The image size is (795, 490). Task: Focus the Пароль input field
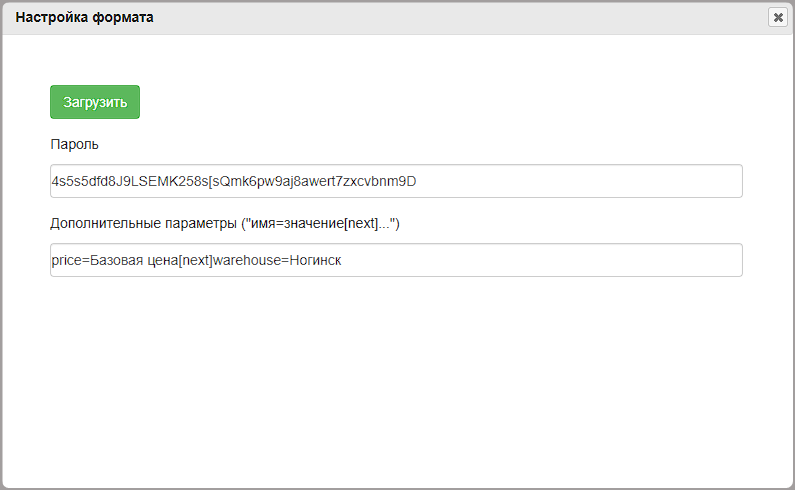coord(396,182)
